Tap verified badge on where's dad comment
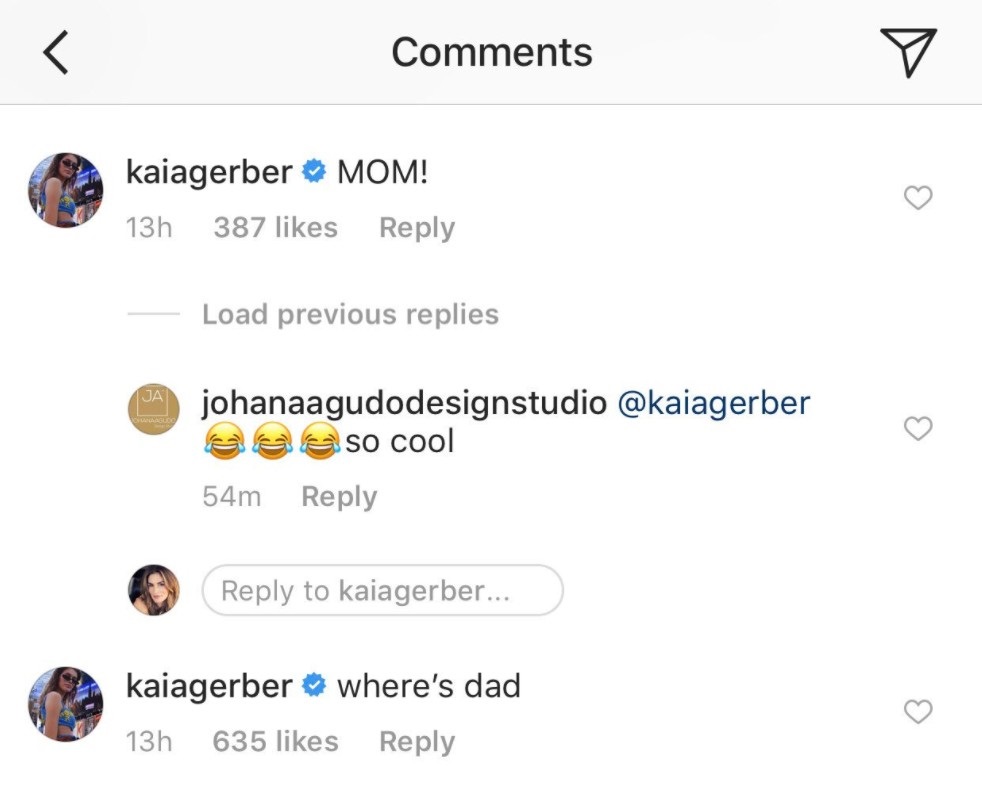The image size is (982, 811). (x=314, y=687)
